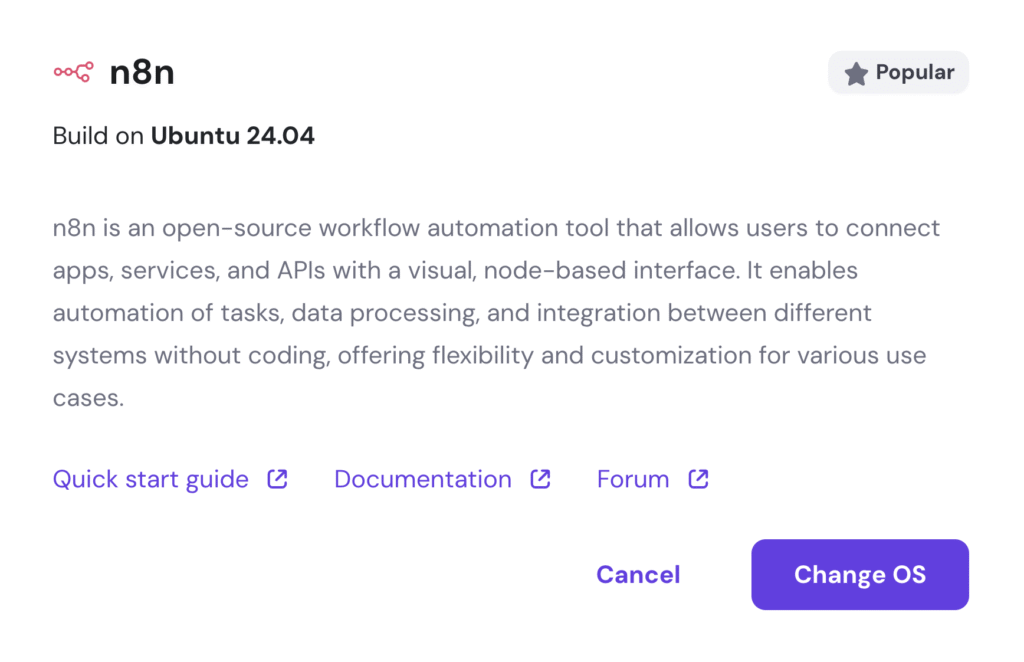Image resolution: width=1024 pixels, height=662 pixels.
Task: Click the red connector nodes of the n8n logo
Action: 72,71
